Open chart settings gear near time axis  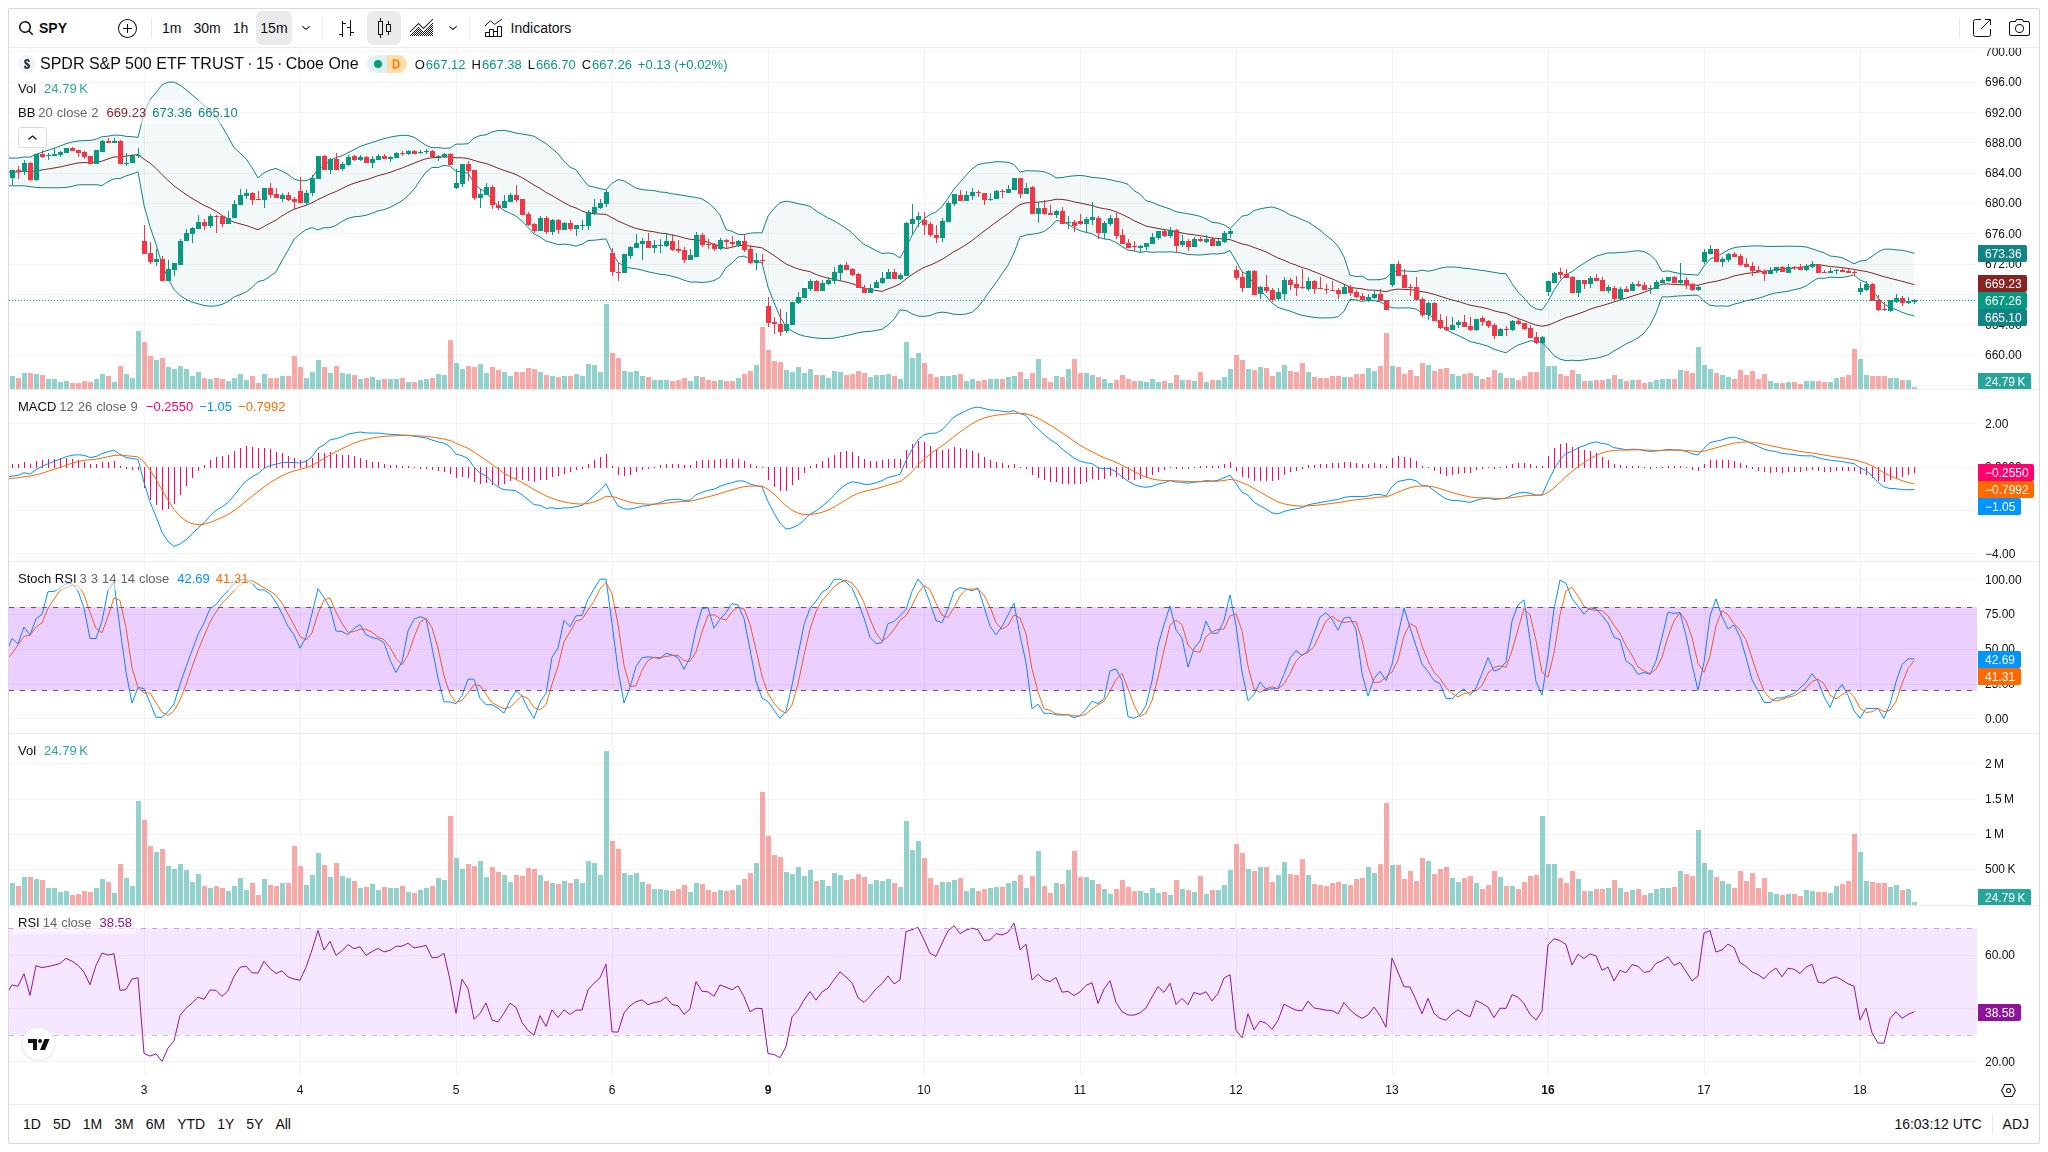pos(2008,1090)
